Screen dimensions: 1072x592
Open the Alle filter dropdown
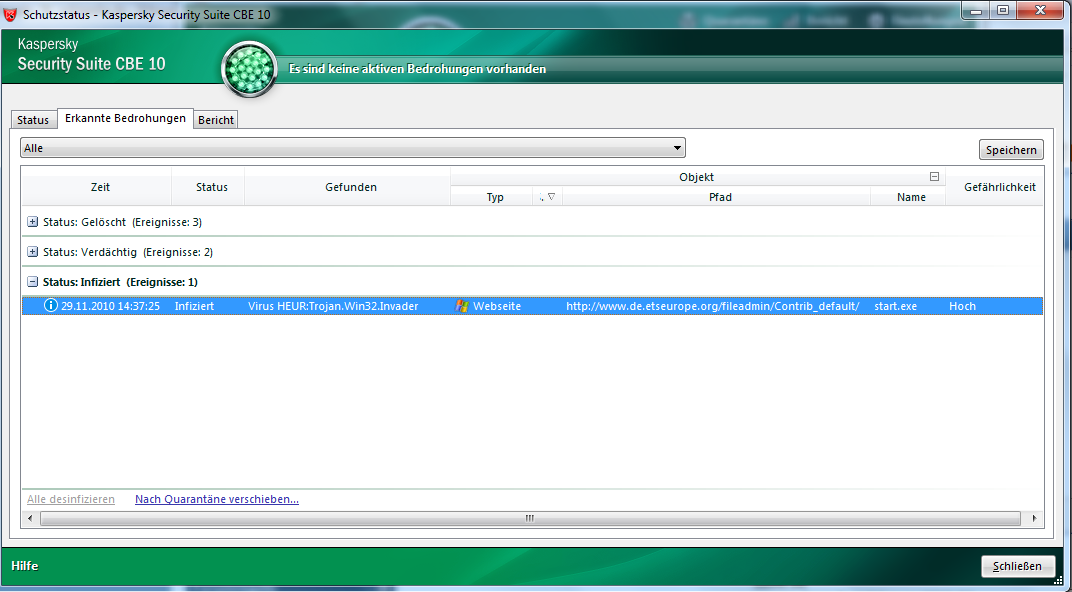353,148
